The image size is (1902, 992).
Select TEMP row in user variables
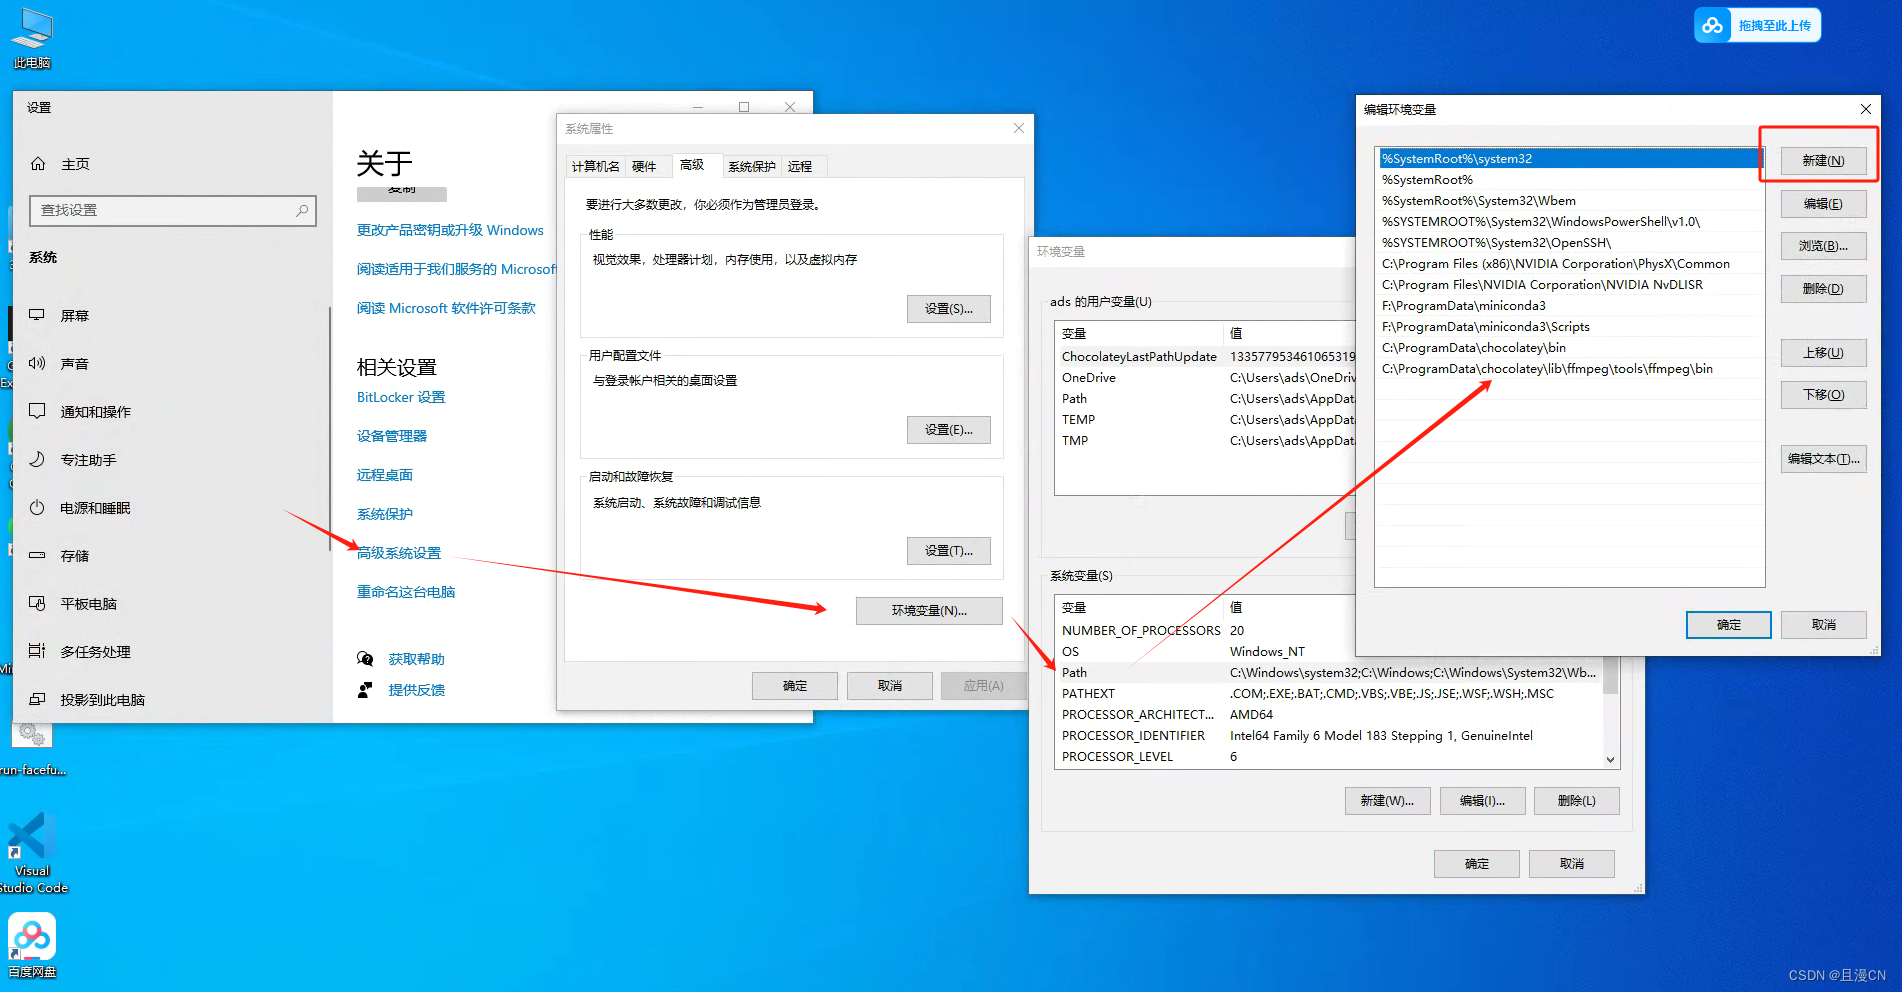point(1206,420)
